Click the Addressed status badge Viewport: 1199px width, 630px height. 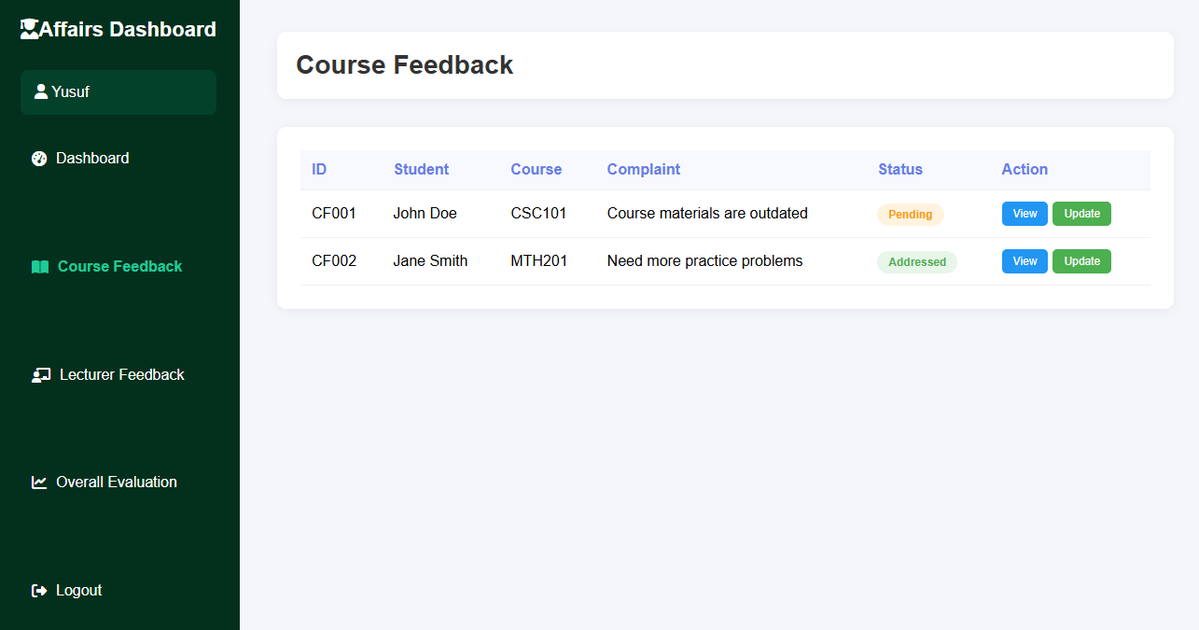pos(917,262)
